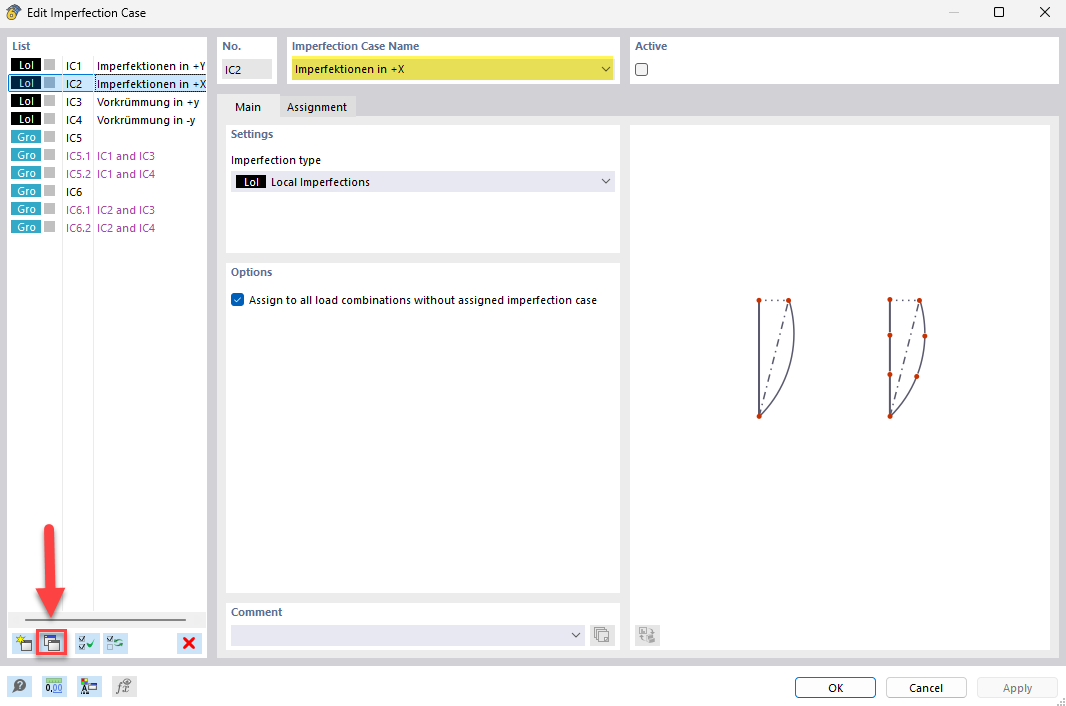Open the Imperfection Case Name dropdown

pos(606,69)
